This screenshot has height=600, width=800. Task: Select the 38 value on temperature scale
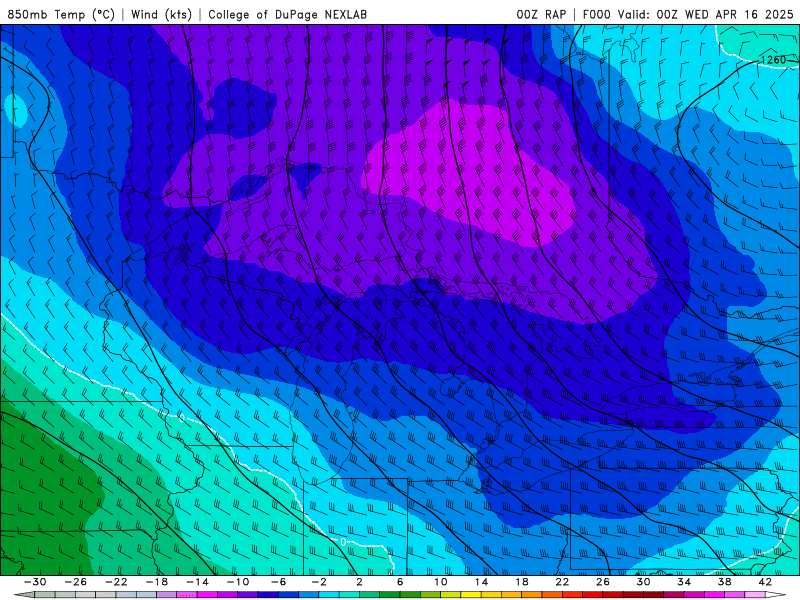point(724,582)
